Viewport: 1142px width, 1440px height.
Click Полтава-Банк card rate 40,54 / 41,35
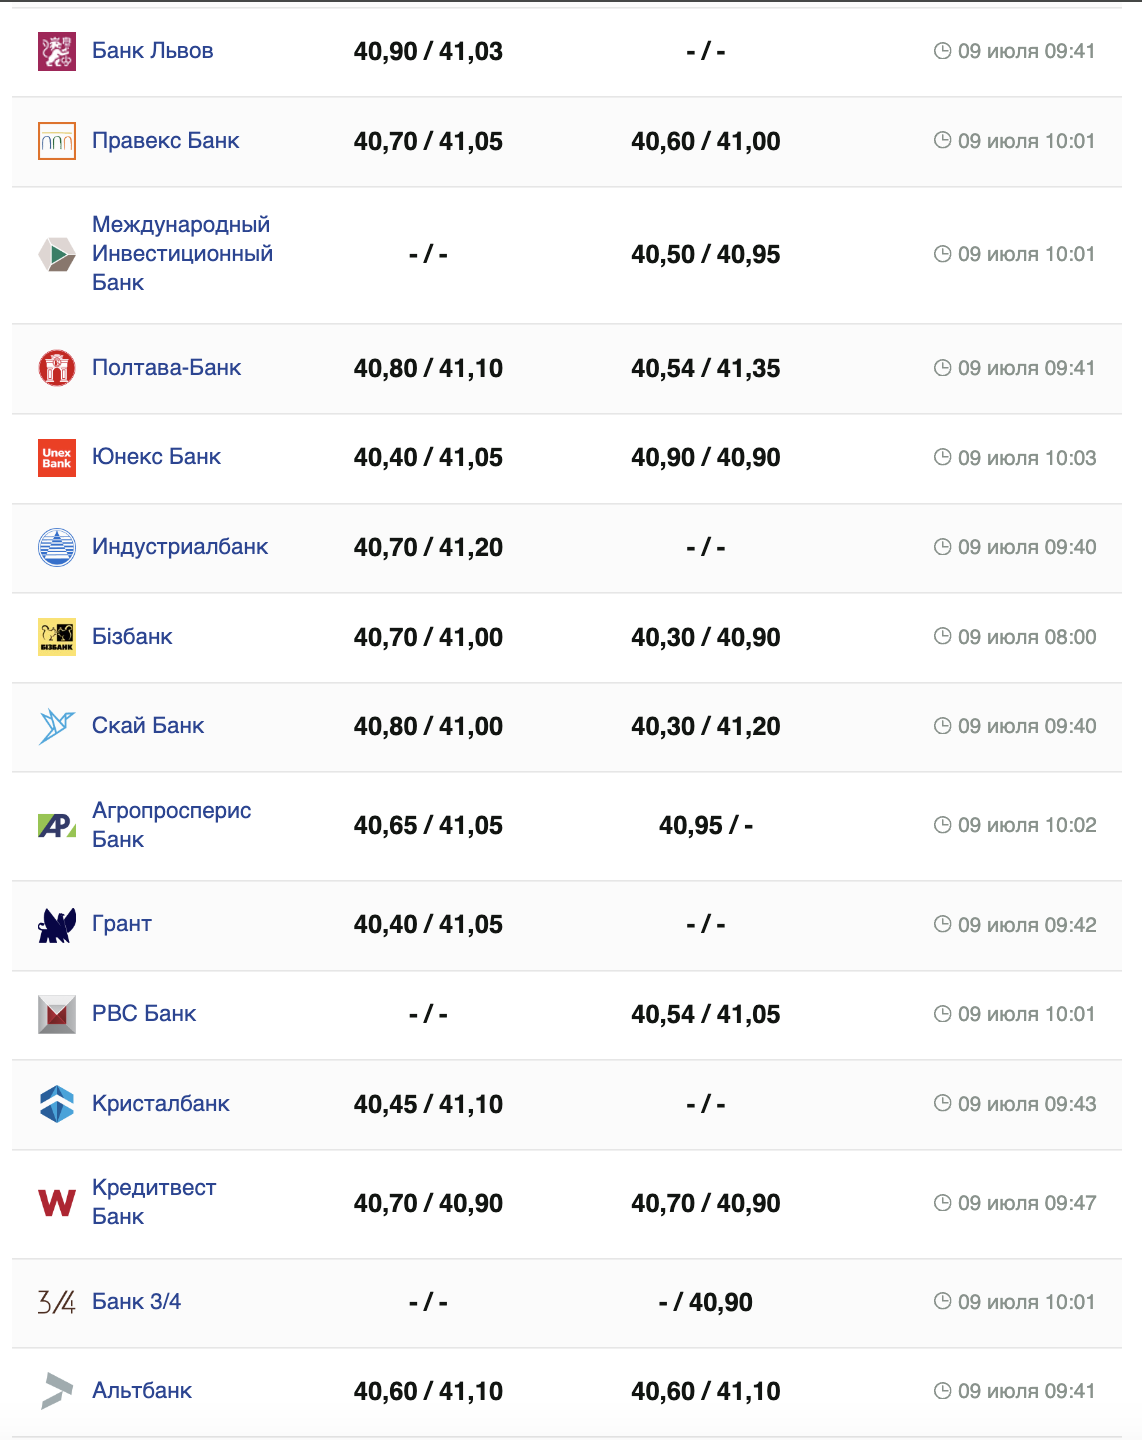[705, 368]
